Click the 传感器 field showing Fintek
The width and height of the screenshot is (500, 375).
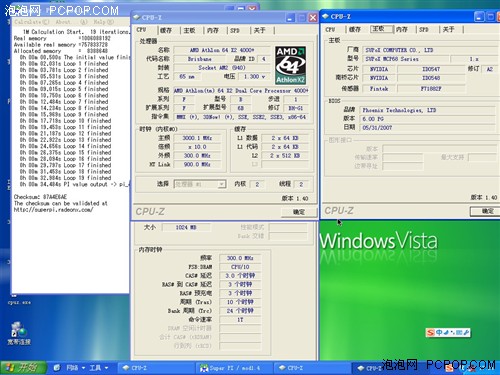click(x=379, y=89)
